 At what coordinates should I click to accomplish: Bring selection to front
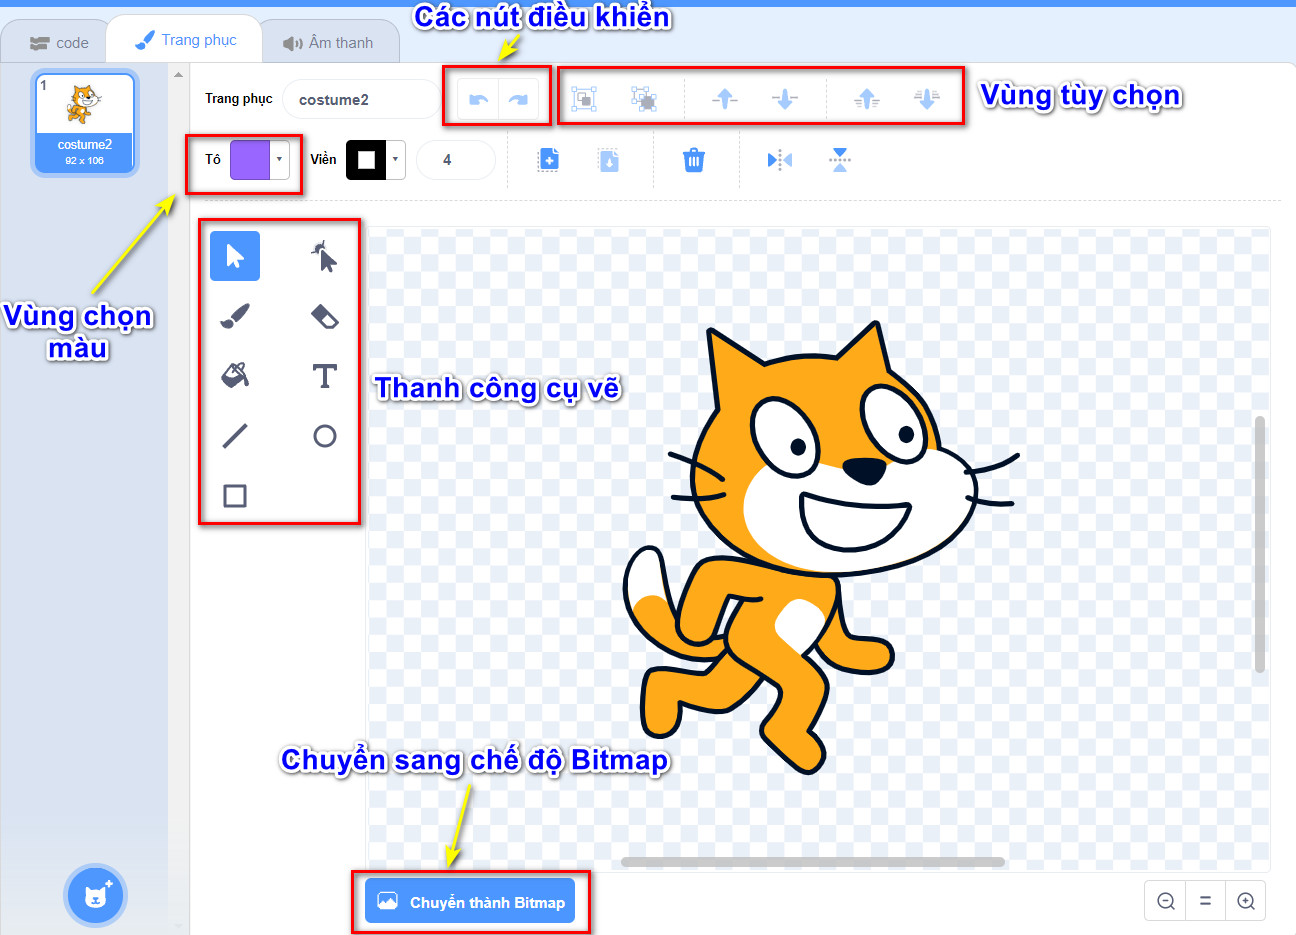(867, 98)
